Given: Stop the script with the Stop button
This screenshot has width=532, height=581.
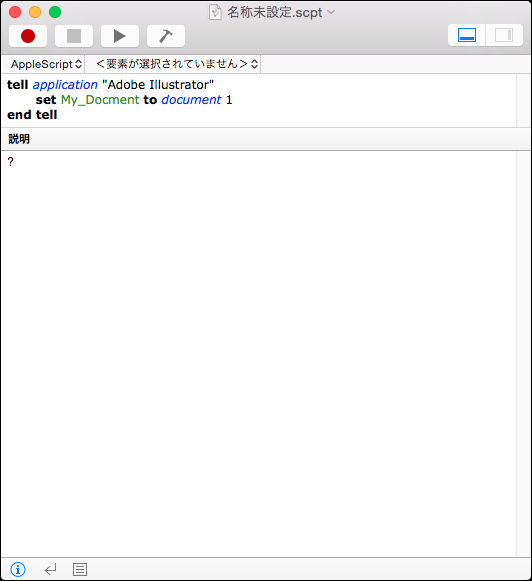Looking at the screenshot, I should pyautogui.click(x=74, y=36).
